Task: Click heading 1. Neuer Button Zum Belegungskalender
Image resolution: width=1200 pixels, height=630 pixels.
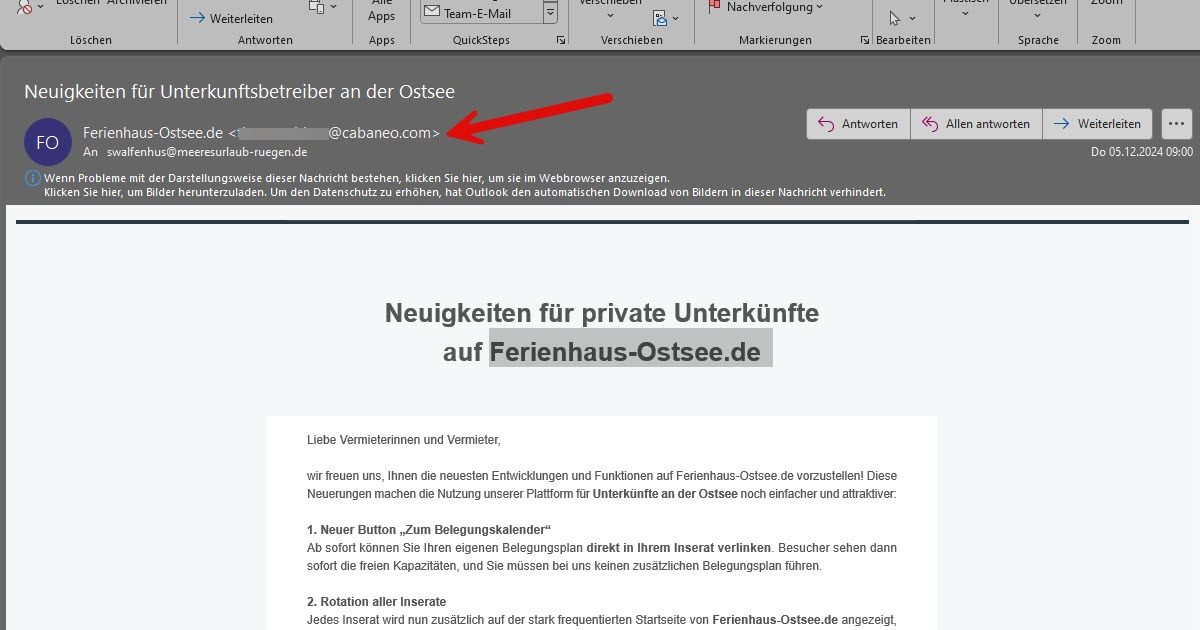Action: pyautogui.click(x=429, y=529)
